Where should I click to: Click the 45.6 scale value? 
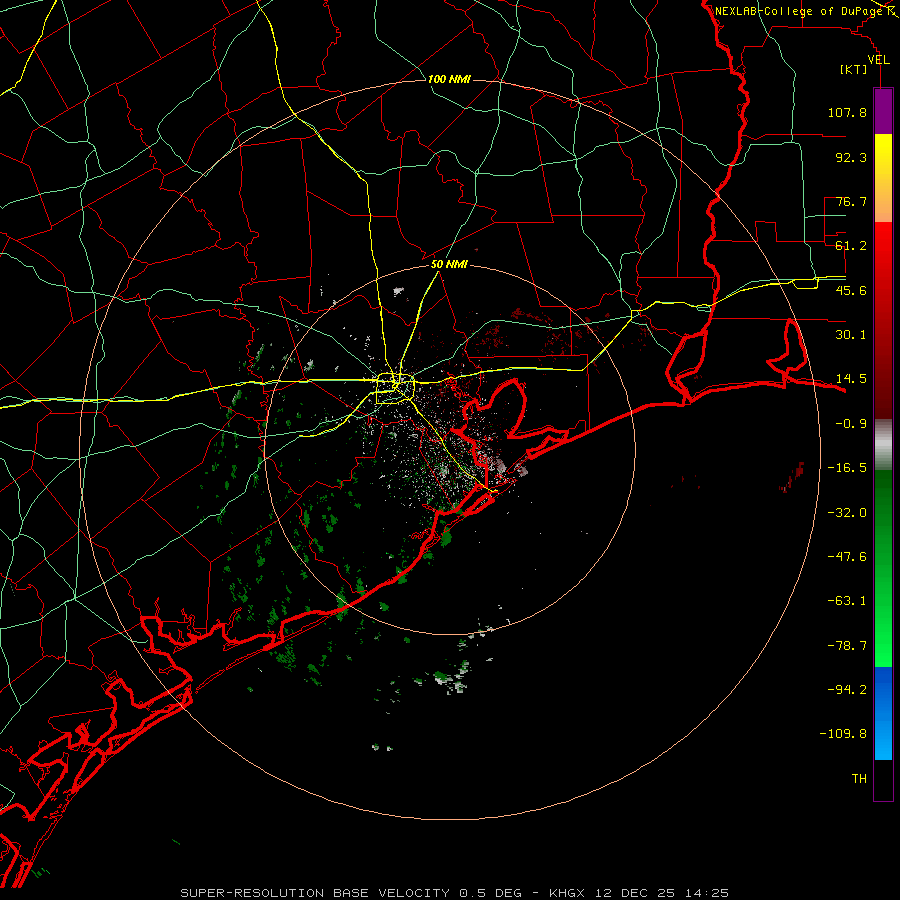coord(851,290)
